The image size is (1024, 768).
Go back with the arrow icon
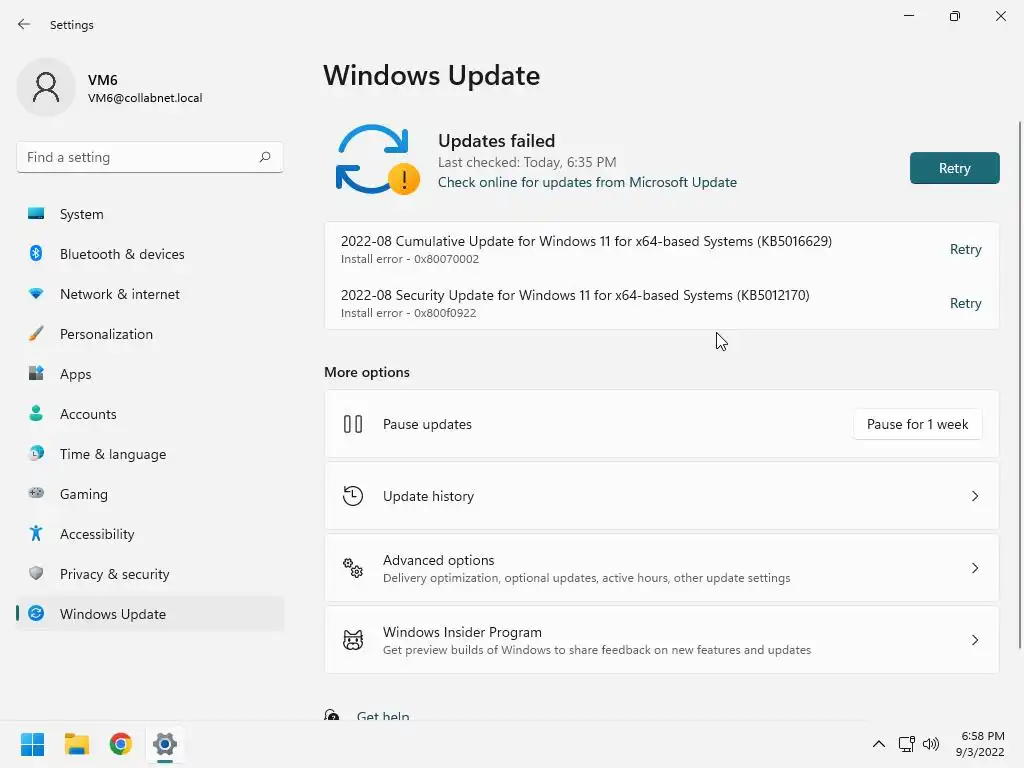[x=24, y=24]
